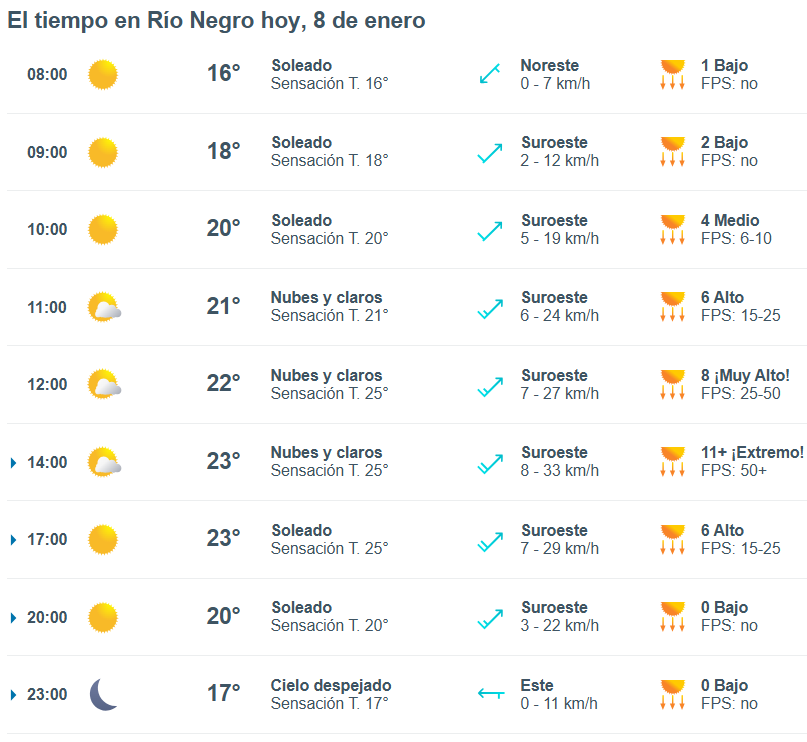Click the Suroeste wind arrow at 14:00
The image size is (807, 742).
pos(490,462)
